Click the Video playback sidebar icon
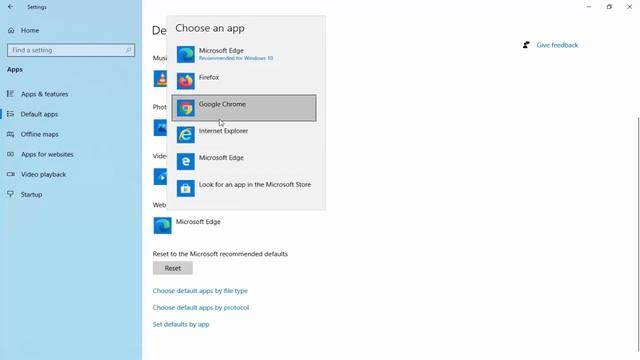The image size is (640, 360). [x=11, y=174]
